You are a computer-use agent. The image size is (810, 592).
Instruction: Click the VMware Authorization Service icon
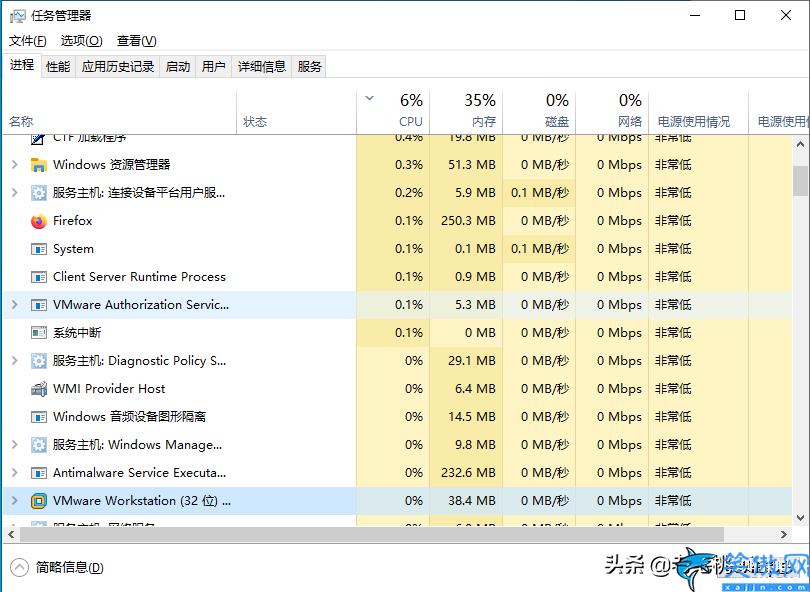coord(39,305)
